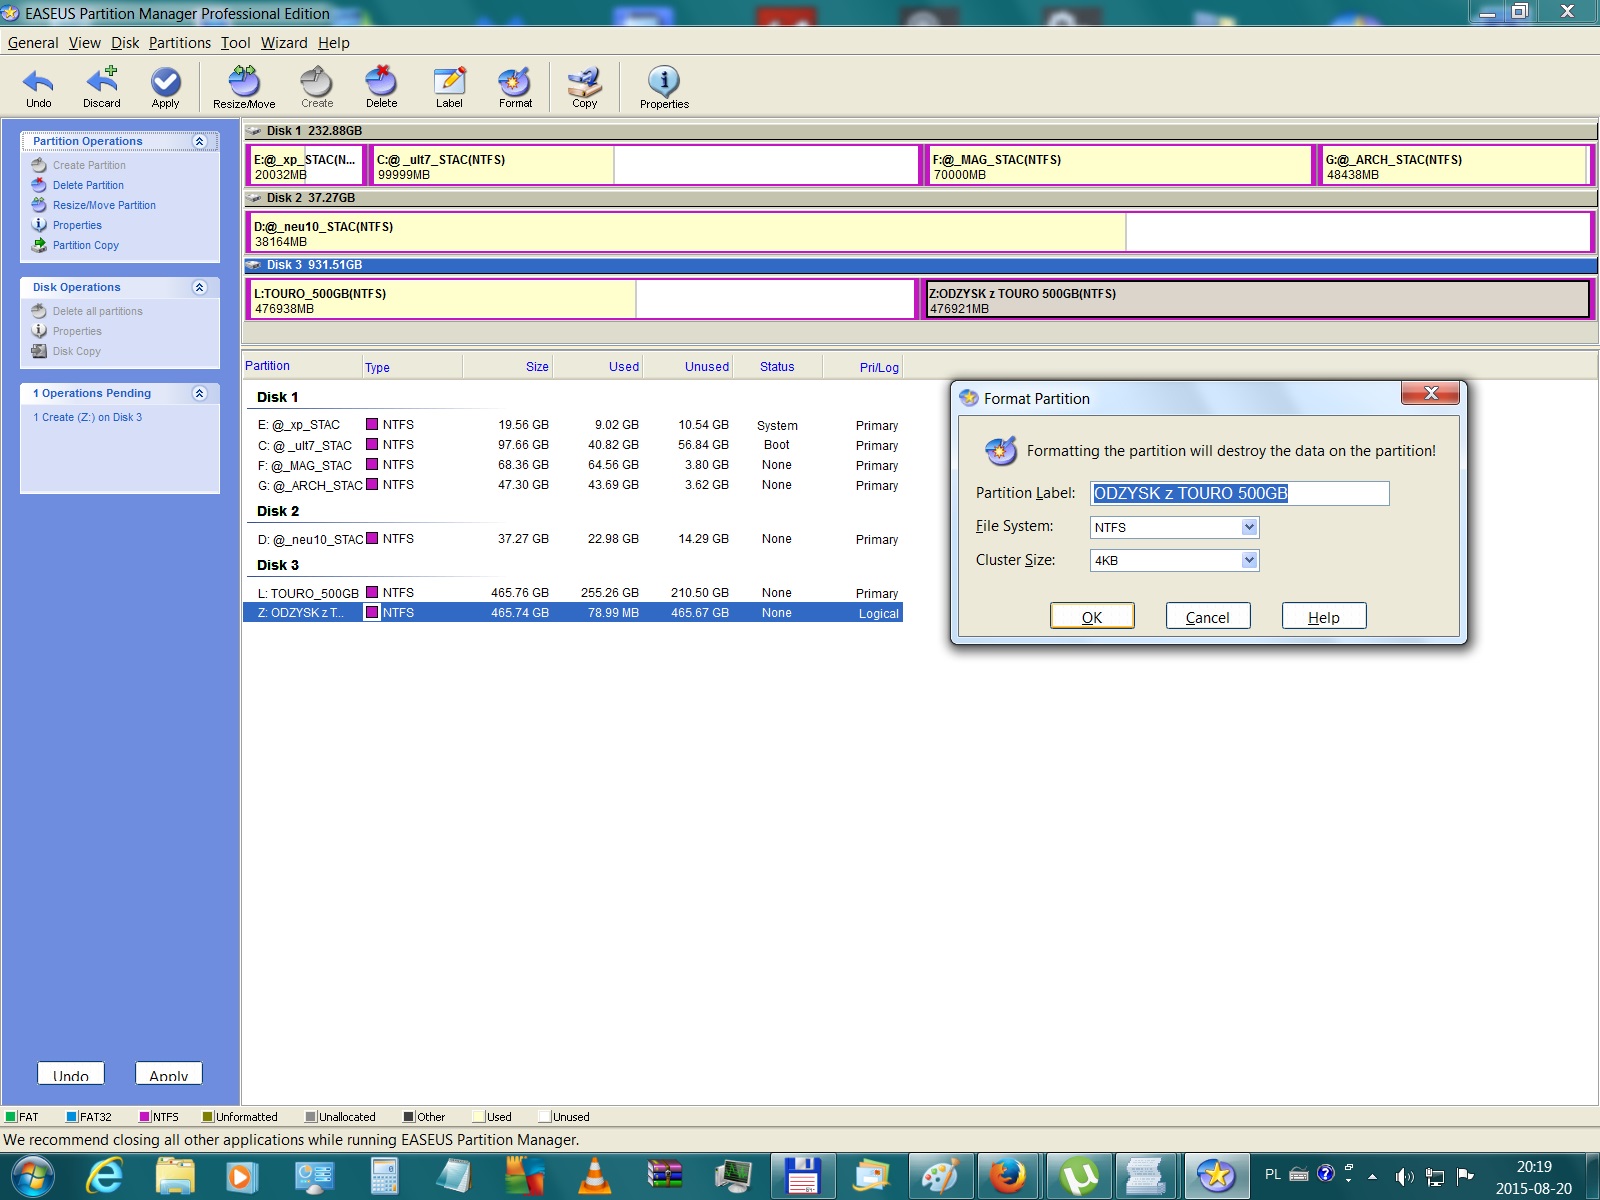Cancel the Format Partition dialog
The height and width of the screenshot is (1200, 1600).
(1208, 617)
